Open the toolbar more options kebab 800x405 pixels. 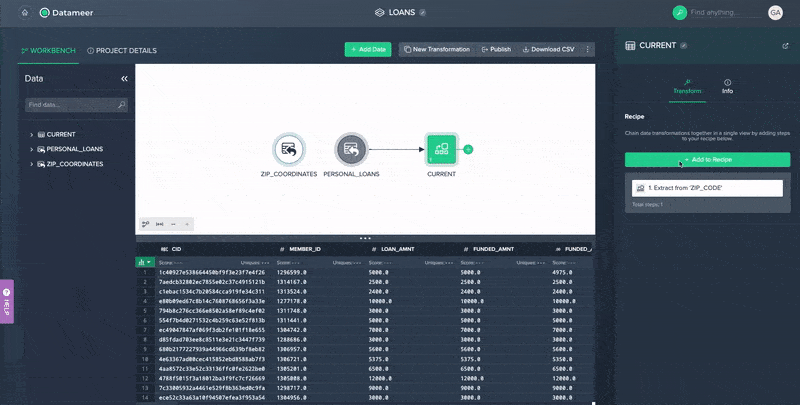pyautogui.click(x=587, y=49)
